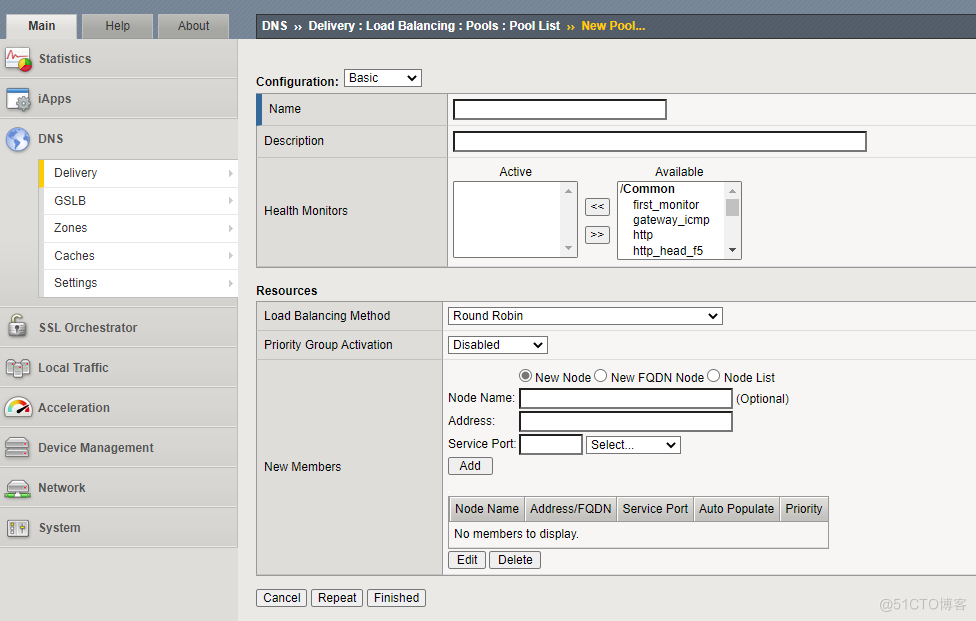976x621 pixels.
Task: Open the Load Balancing Method dropdown
Action: click(x=585, y=316)
